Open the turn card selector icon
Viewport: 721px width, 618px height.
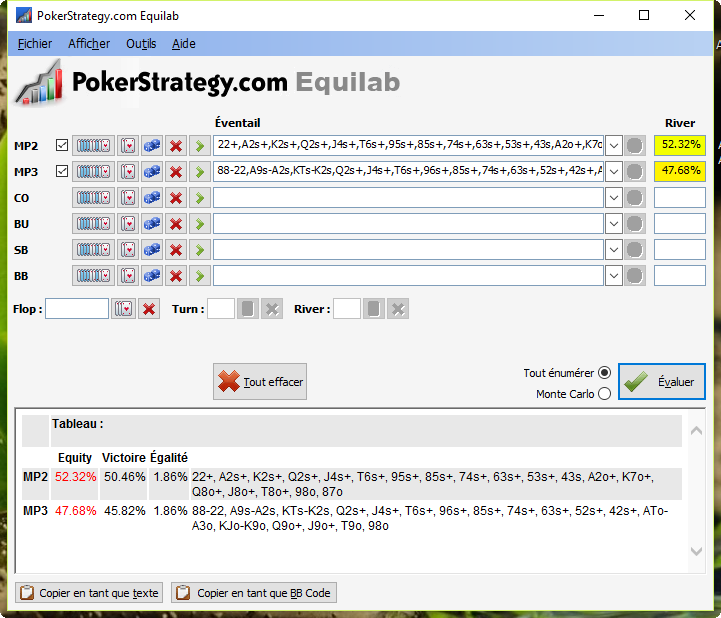click(247, 309)
